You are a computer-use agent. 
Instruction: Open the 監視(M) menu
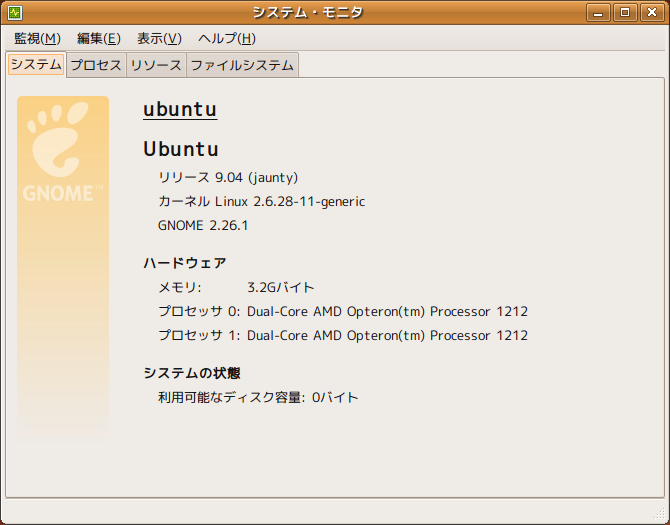[x=37, y=38]
